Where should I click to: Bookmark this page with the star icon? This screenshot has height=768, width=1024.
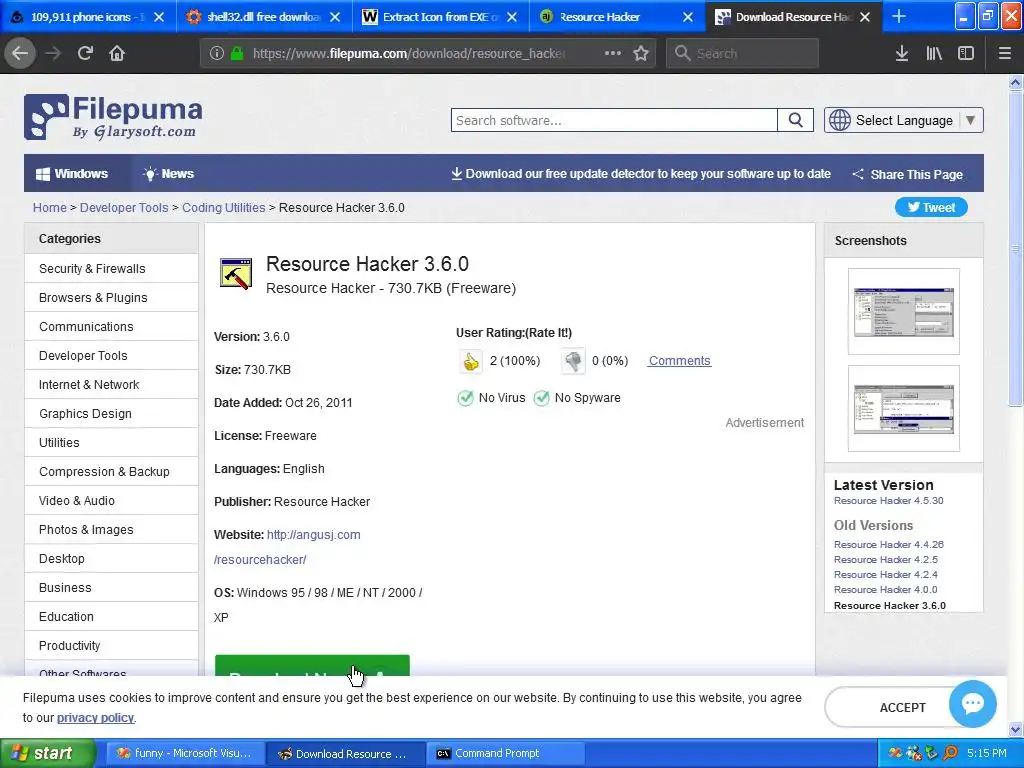point(641,53)
